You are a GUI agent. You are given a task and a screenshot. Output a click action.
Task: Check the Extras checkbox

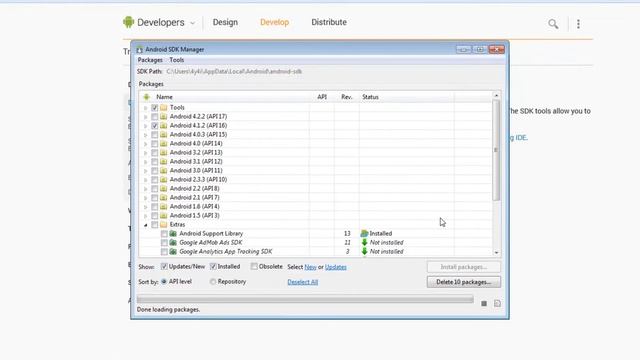pyautogui.click(x=154, y=224)
